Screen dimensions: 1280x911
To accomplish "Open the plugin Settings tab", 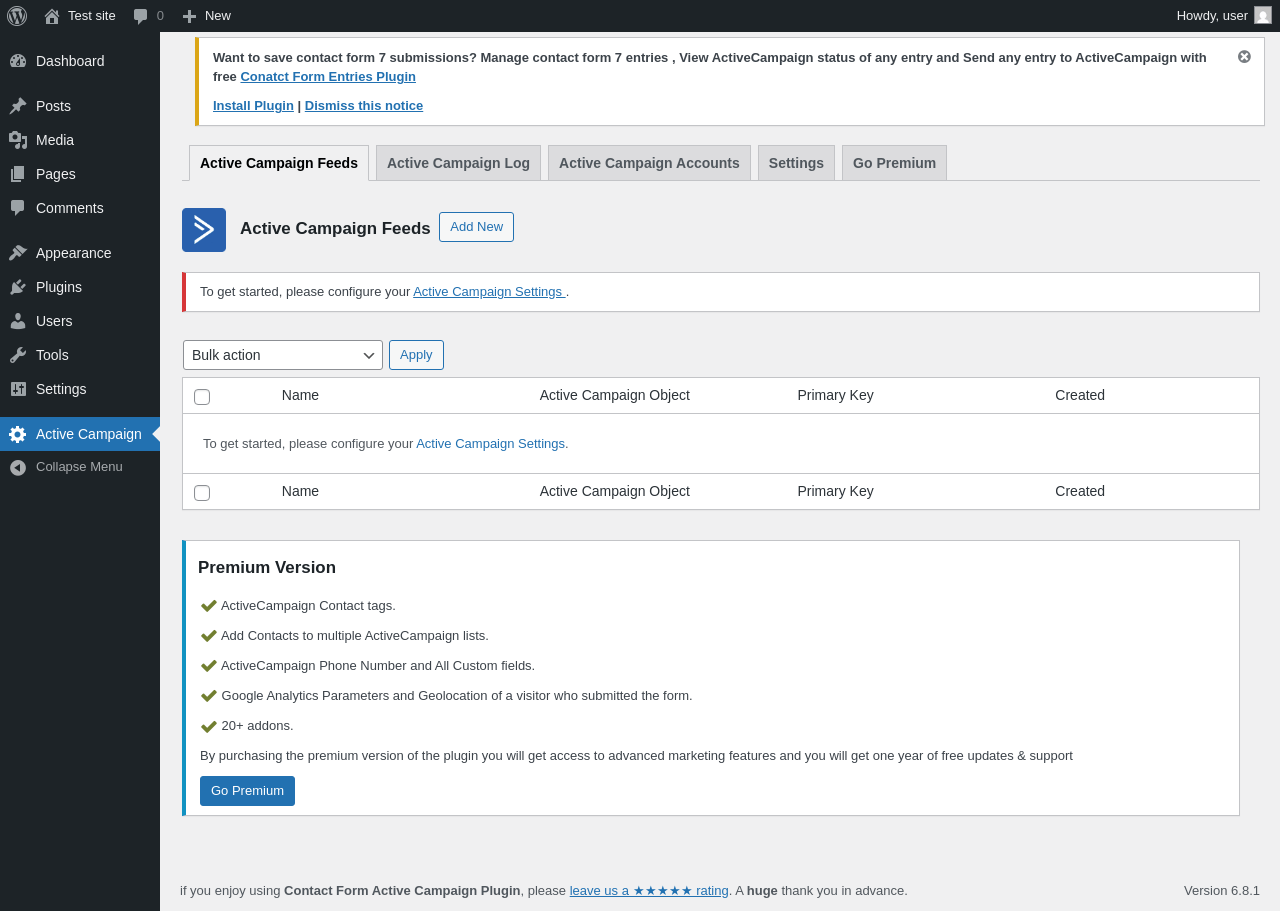I will [x=796, y=163].
